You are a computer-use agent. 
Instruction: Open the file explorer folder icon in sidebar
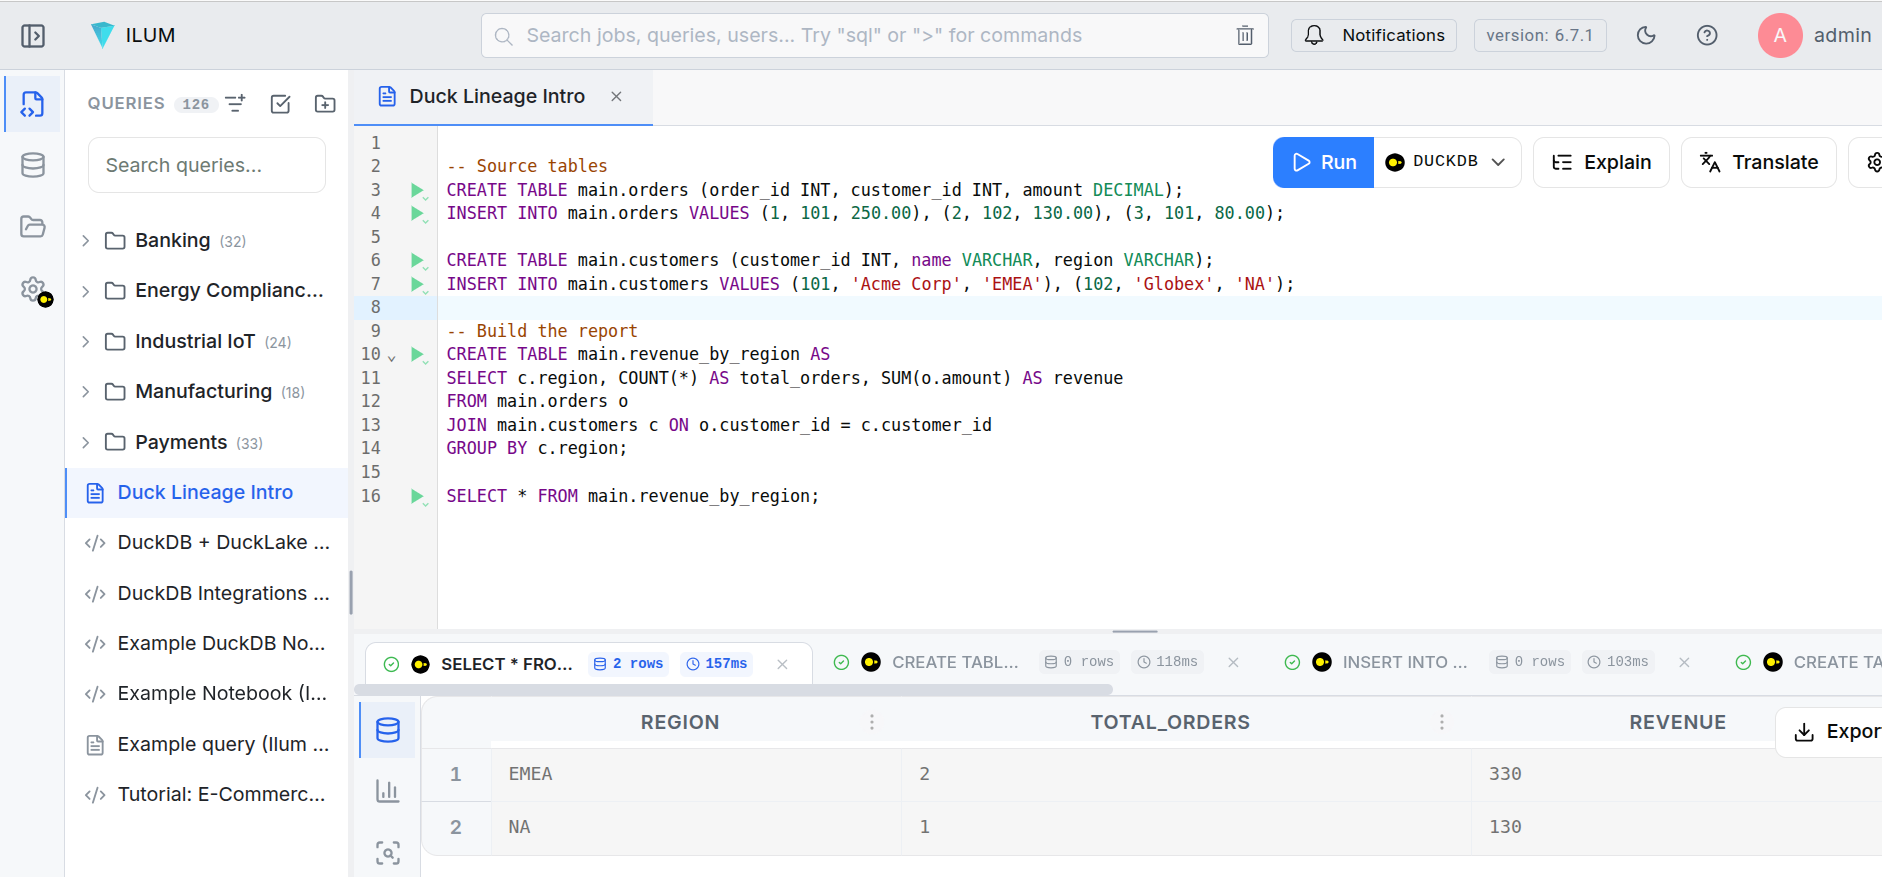point(33,227)
